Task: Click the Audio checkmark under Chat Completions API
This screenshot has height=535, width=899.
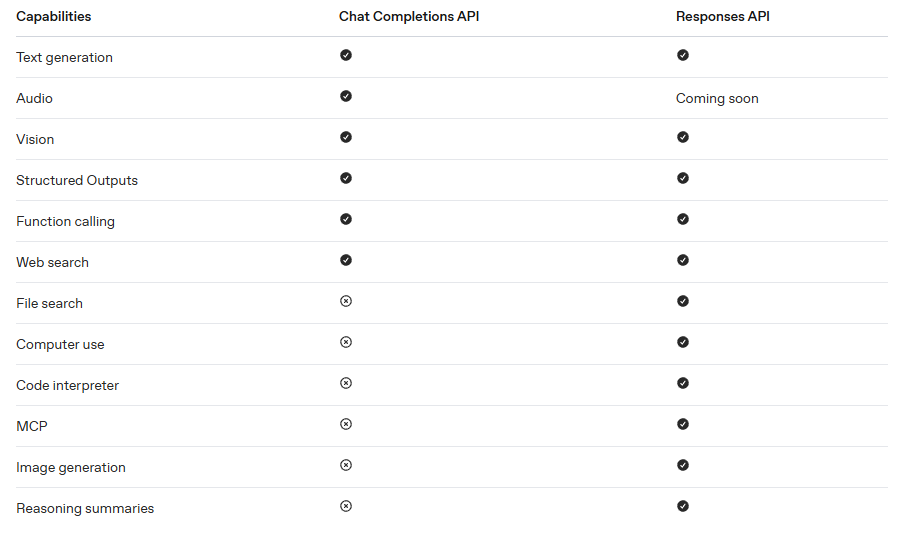Action: point(346,96)
